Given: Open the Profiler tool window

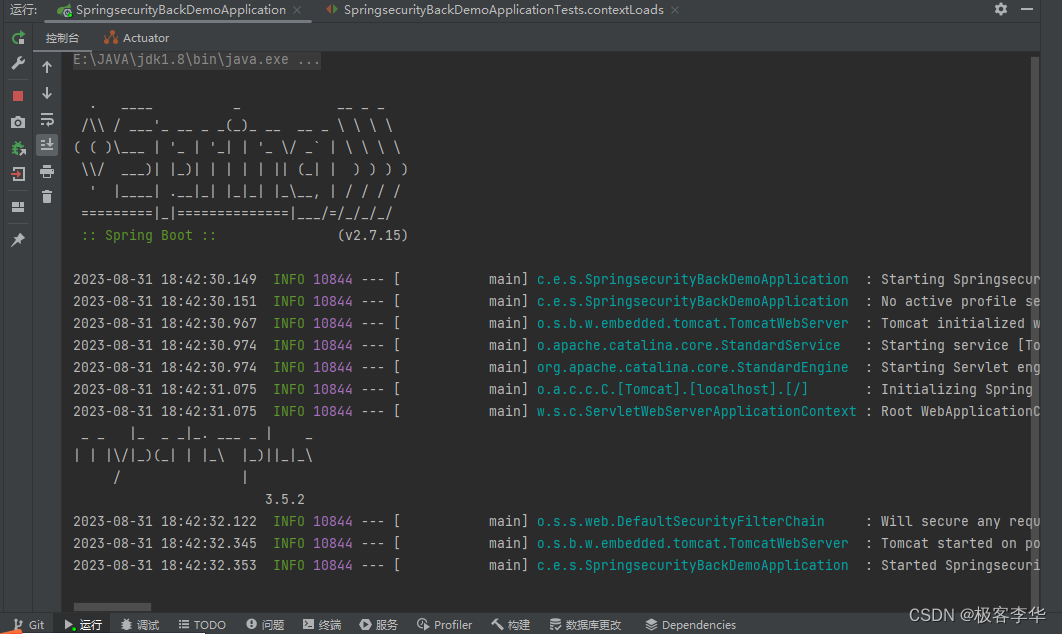Looking at the screenshot, I should pyautogui.click(x=444, y=625).
